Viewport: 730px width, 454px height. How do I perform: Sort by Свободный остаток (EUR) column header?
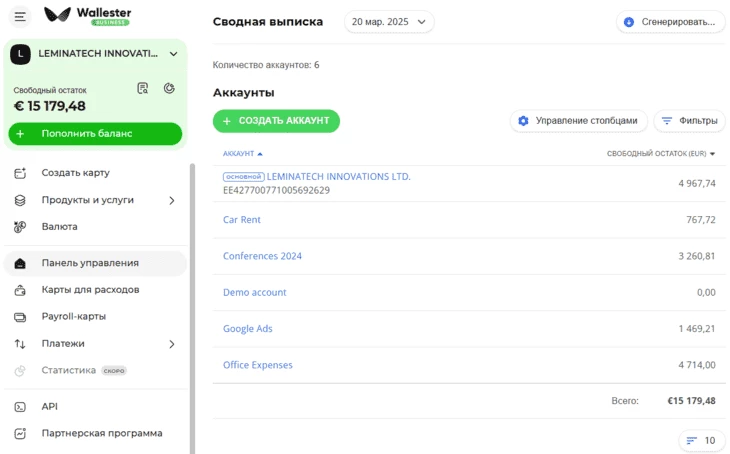point(661,154)
